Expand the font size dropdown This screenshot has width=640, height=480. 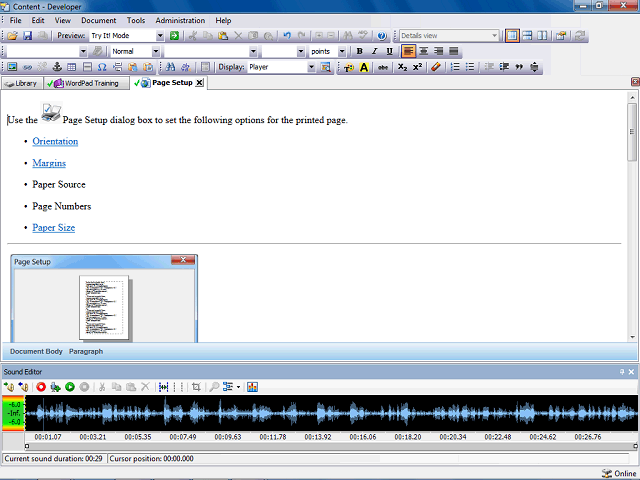pyautogui.click(x=301, y=51)
